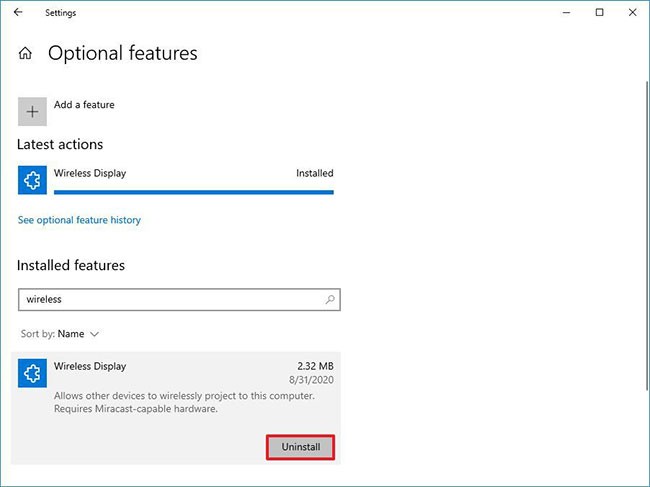Select Wireless Display puzzle icon in Installed features
The image size is (650, 487).
pyautogui.click(x=32, y=373)
